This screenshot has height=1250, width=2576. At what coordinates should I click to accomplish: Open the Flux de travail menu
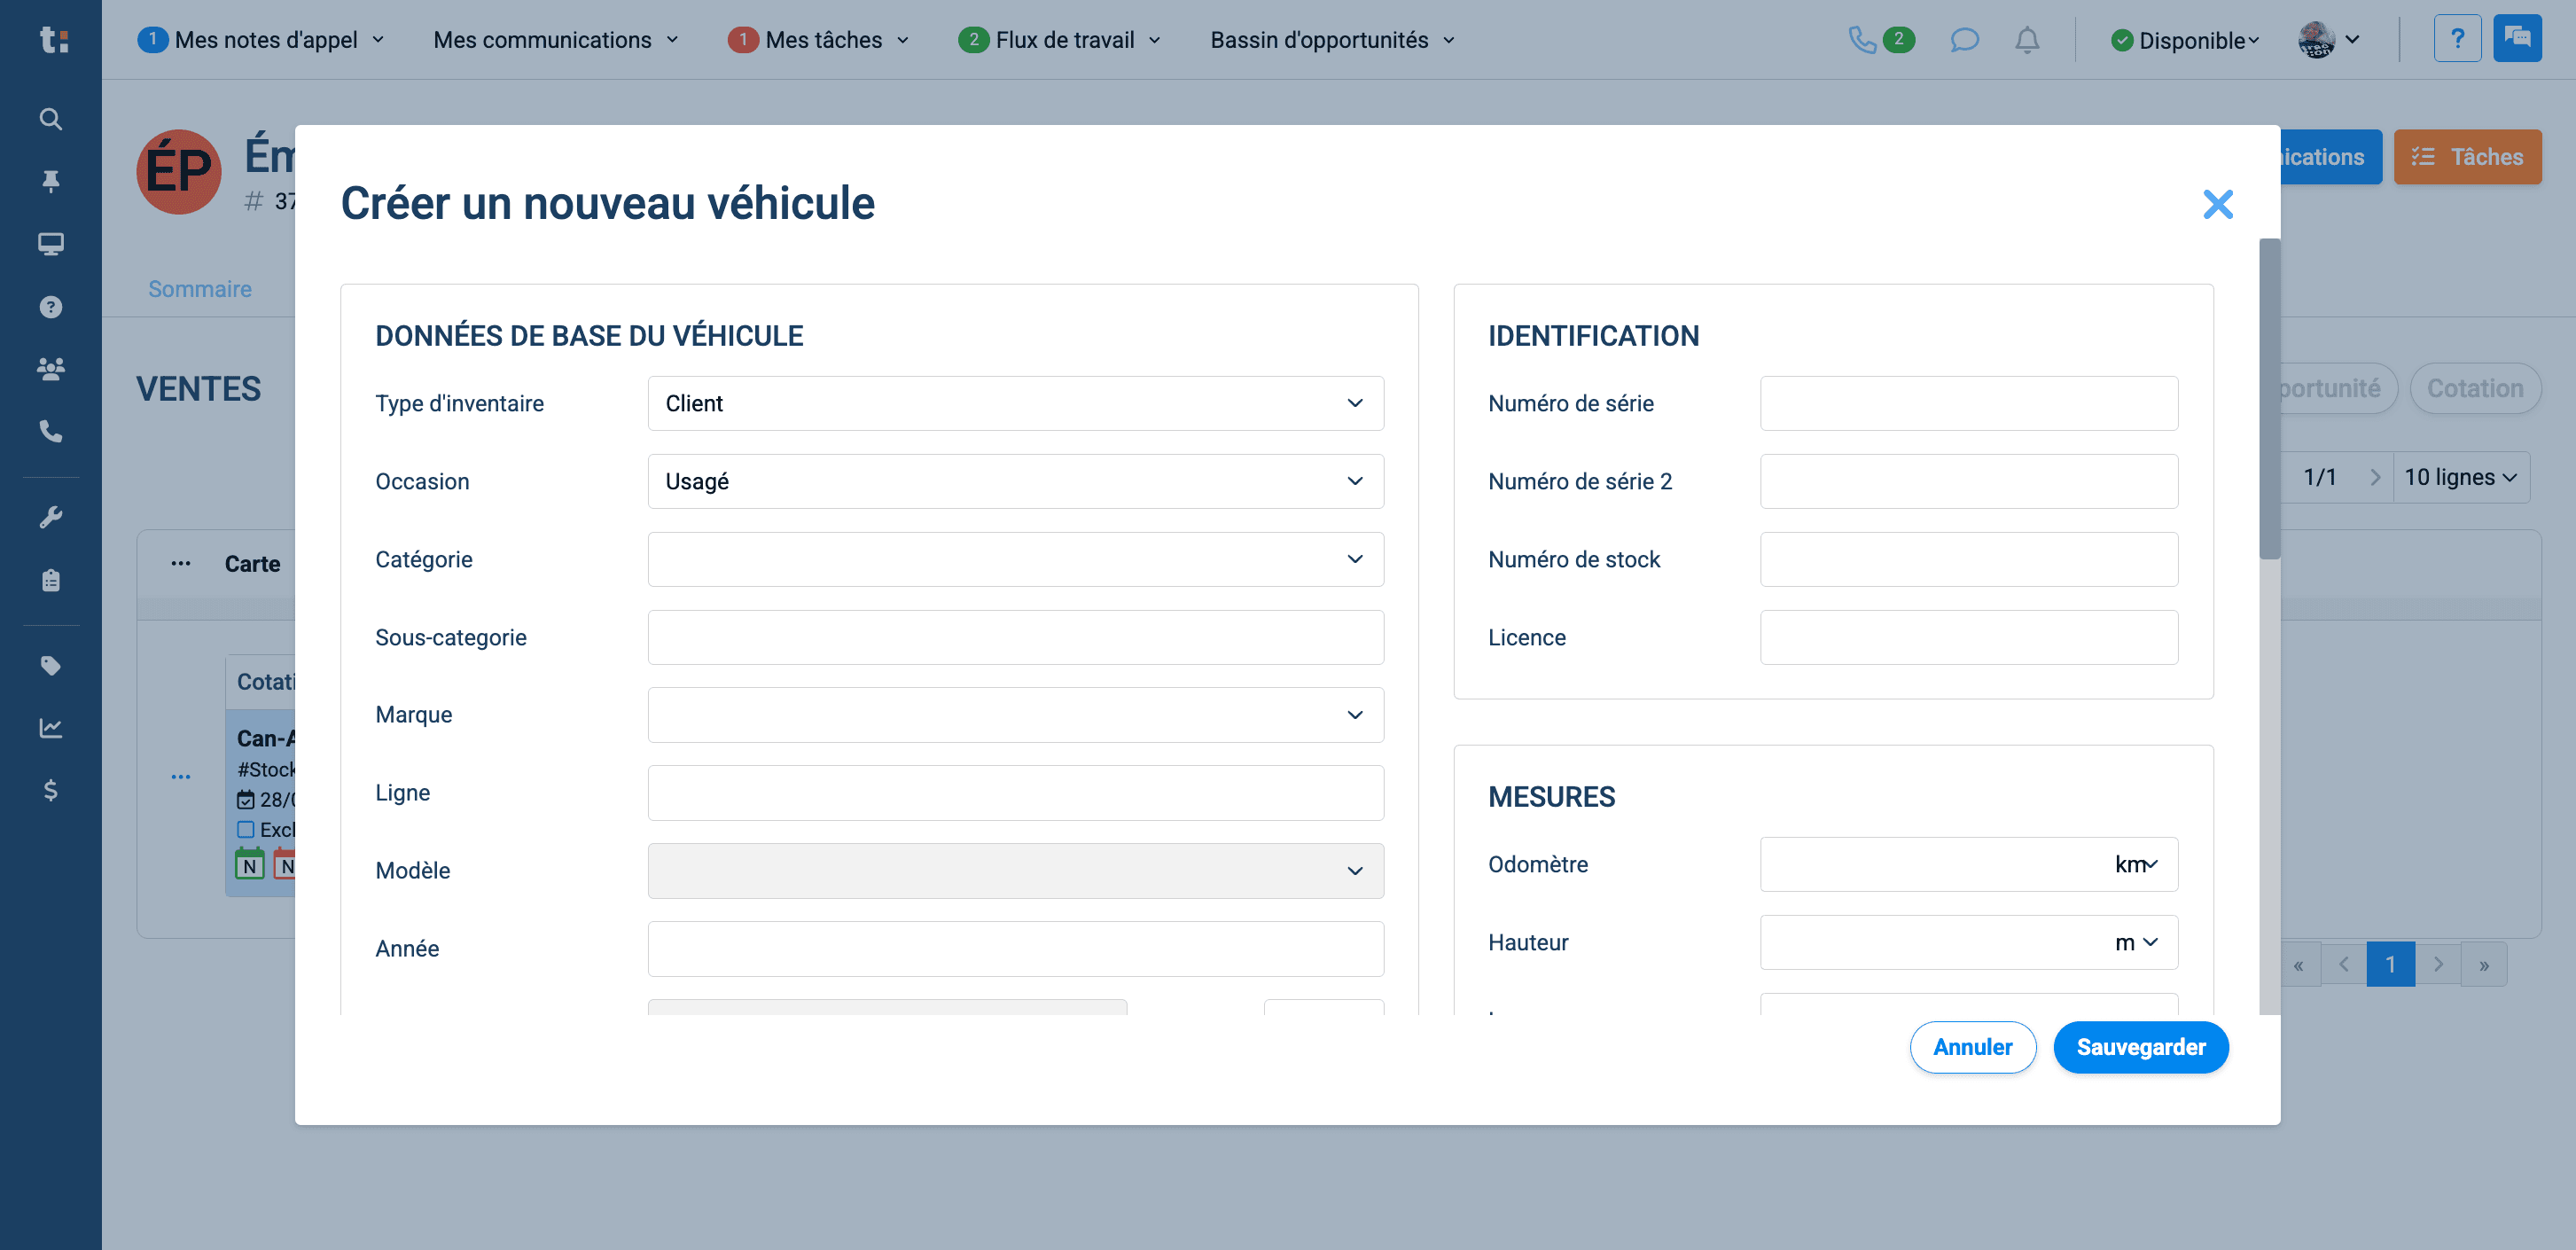[1060, 40]
